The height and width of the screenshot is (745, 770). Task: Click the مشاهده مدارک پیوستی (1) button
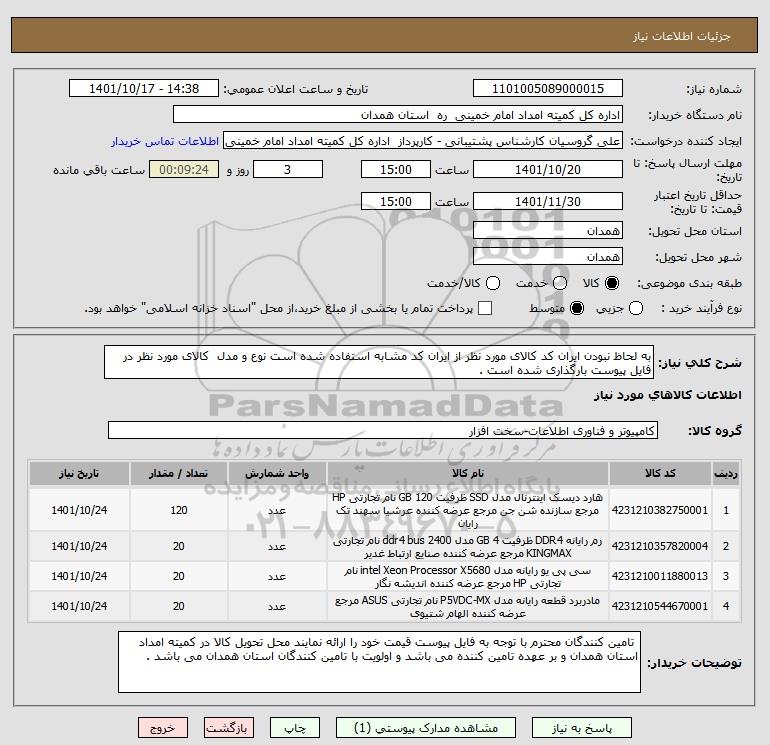coord(426,728)
